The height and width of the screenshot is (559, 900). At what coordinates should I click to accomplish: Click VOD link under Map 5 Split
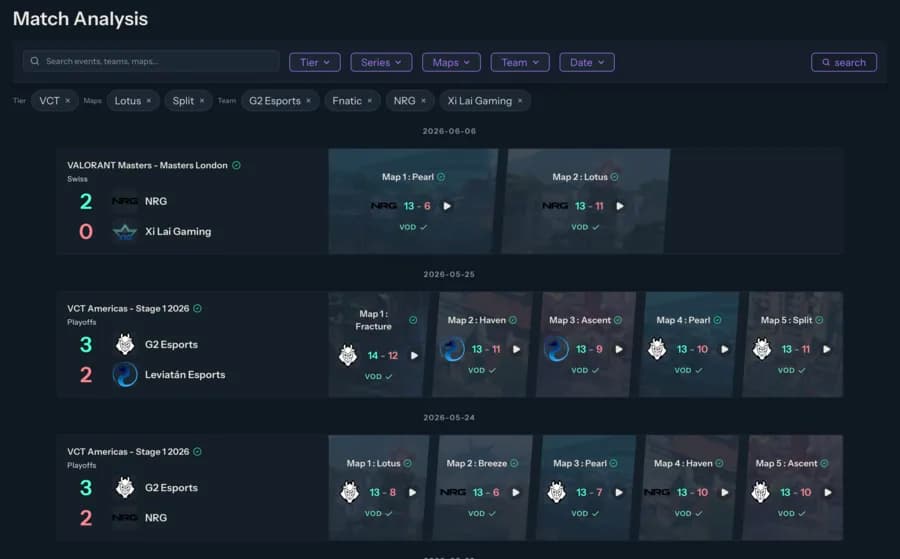[x=792, y=371]
